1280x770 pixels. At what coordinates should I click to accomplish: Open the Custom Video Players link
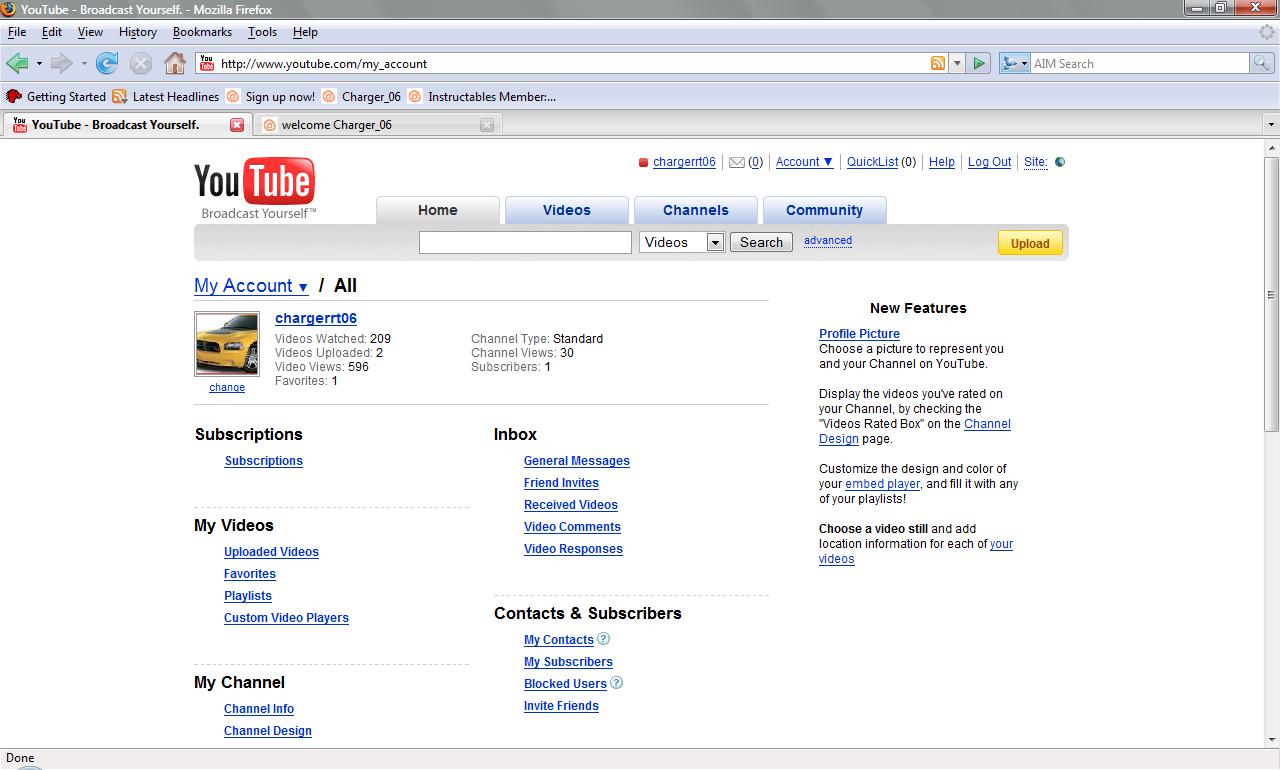click(286, 618)
